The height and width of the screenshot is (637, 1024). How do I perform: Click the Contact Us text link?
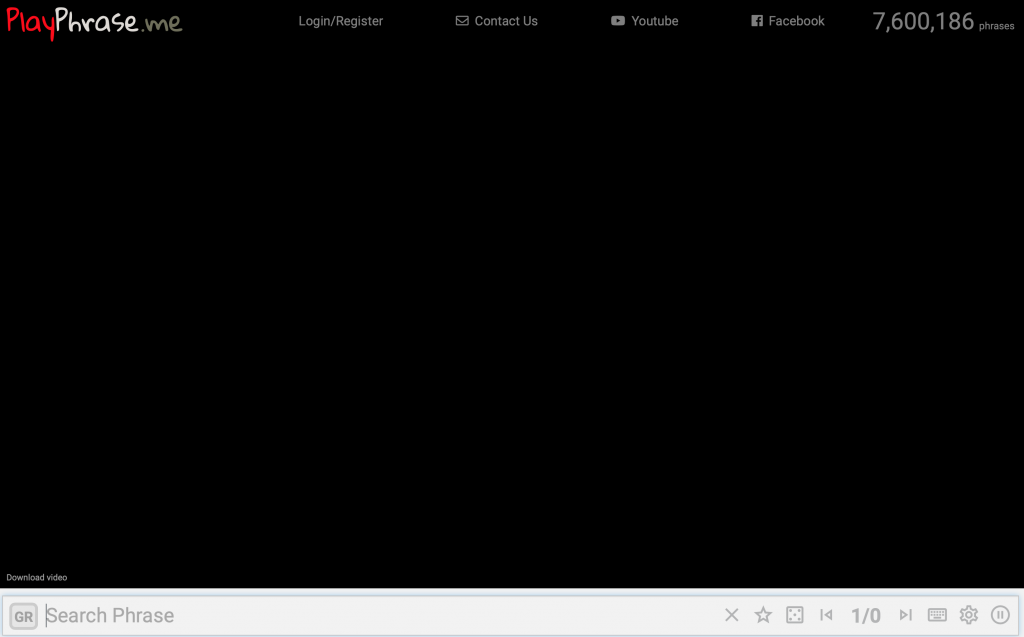506,21
